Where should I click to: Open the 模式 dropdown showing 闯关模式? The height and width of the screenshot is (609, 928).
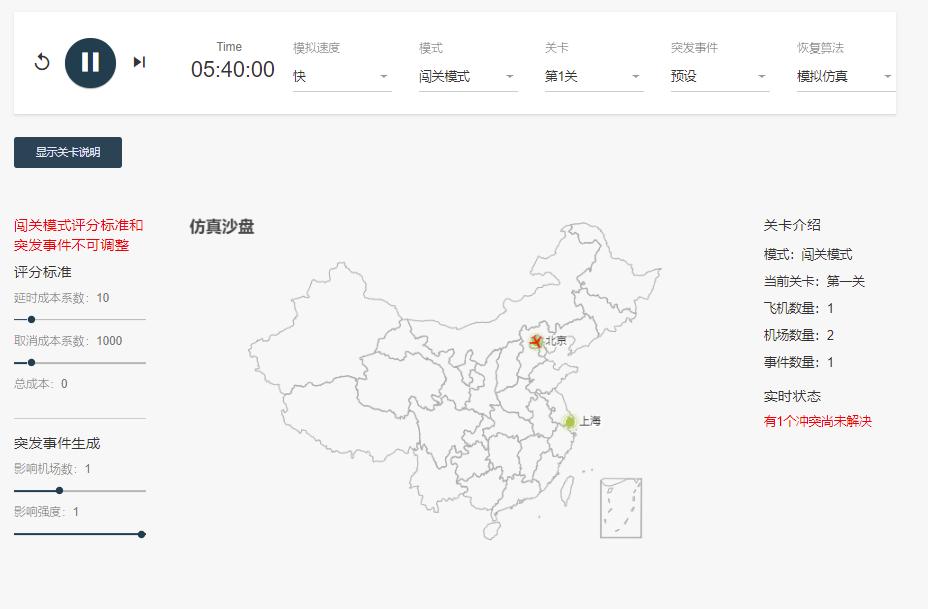467,76
